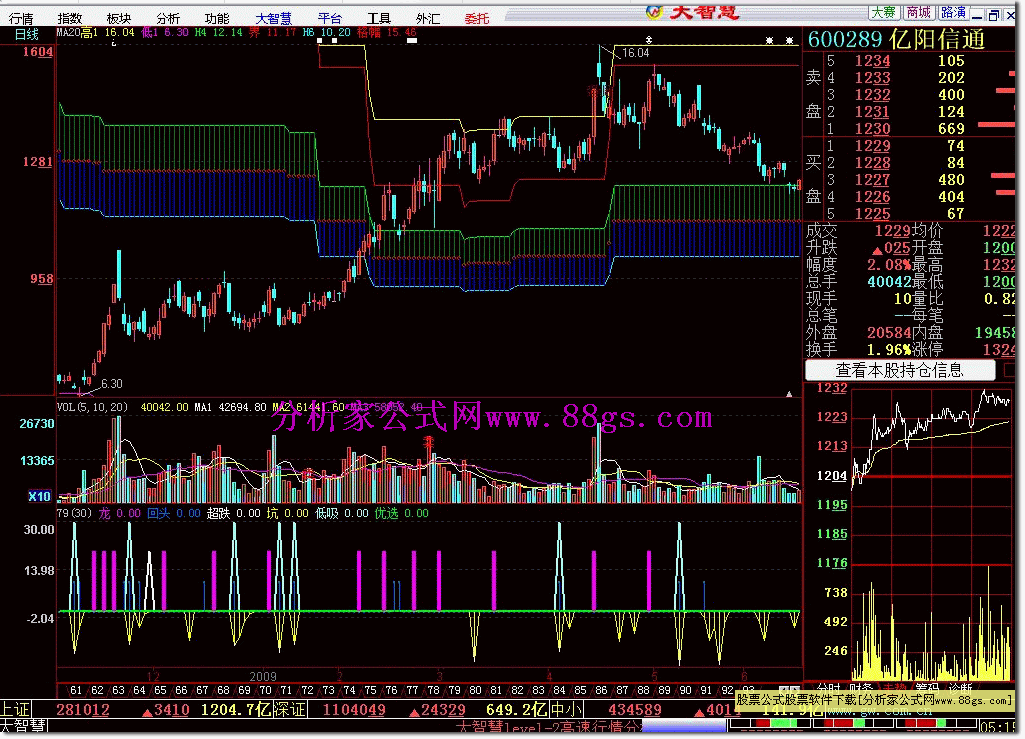
Task: Click the 958 price axis label
Action: 41,279
